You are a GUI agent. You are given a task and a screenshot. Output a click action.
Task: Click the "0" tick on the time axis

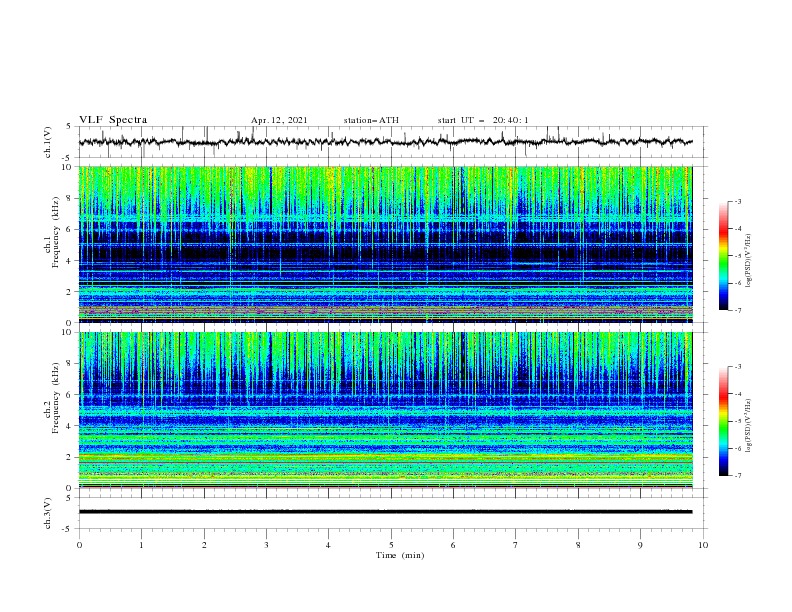point(79,545)
